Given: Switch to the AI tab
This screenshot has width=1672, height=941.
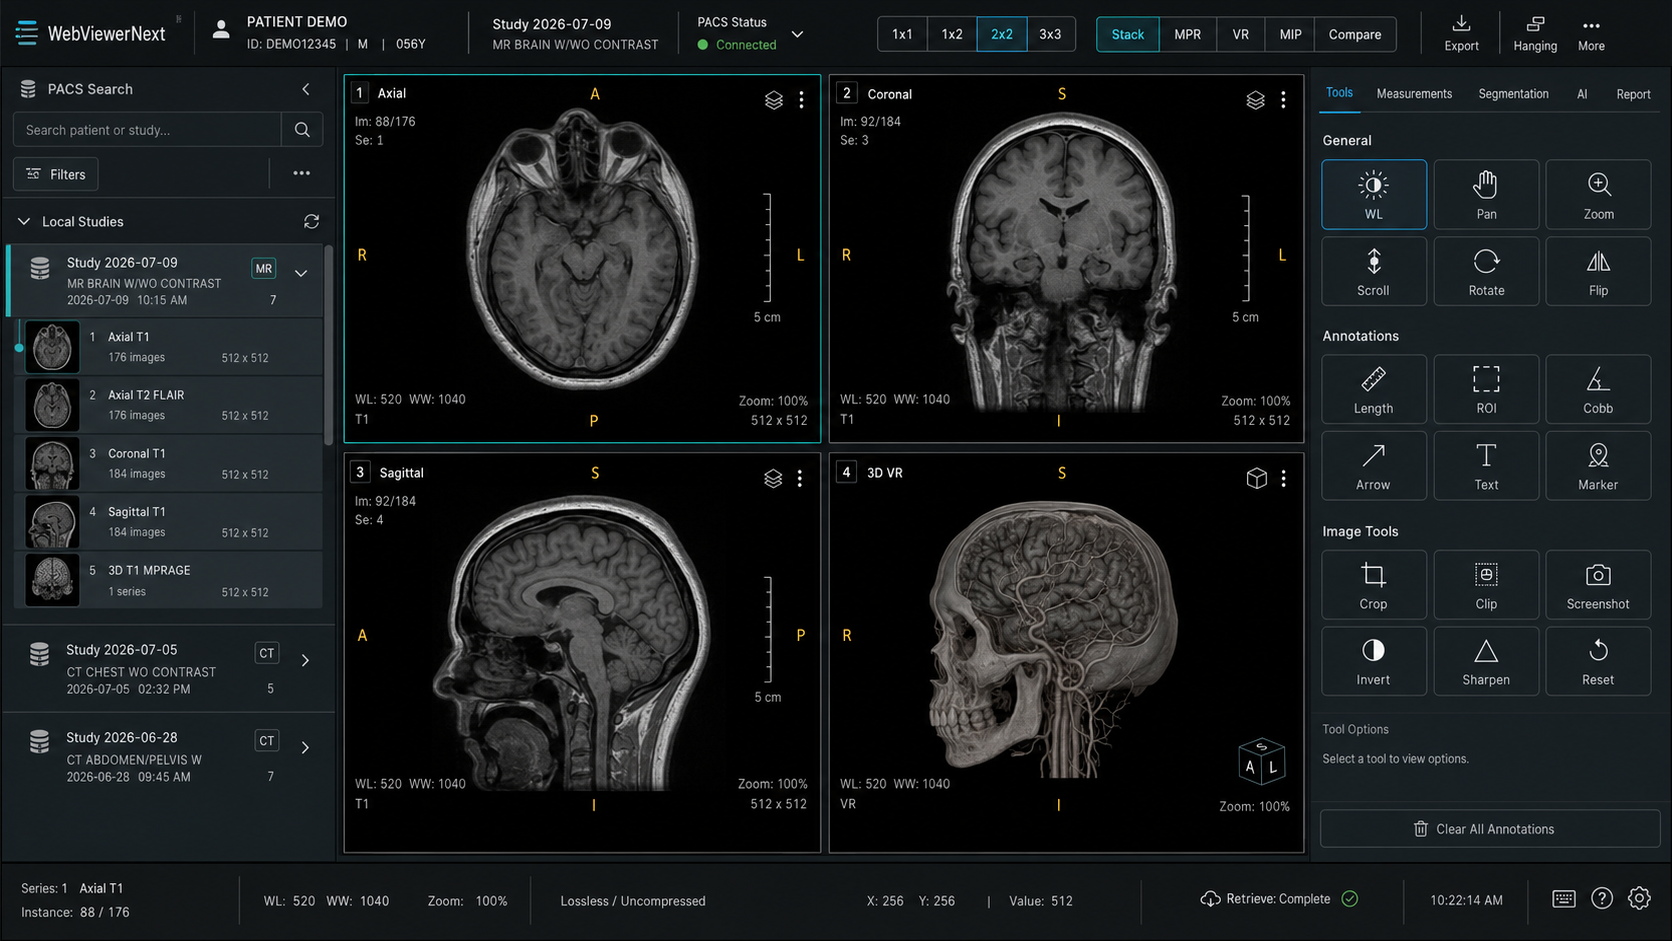Looking at the screenshot, I should [x=1582, y=94].
